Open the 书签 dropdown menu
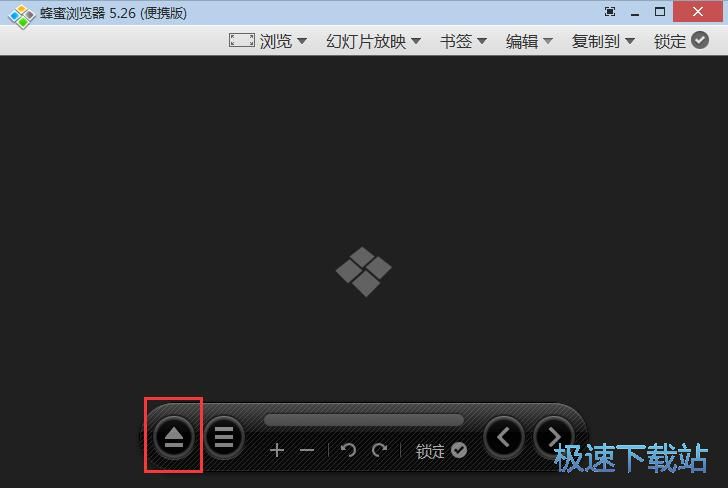The width and height of the screenshot is (728, 488). tap(463, 41)
